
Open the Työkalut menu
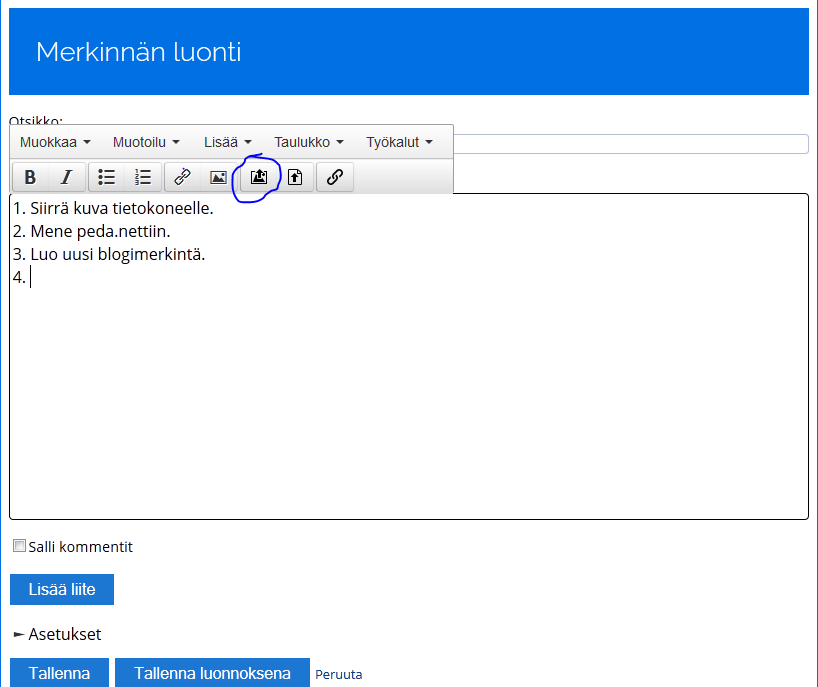[399, 142]
